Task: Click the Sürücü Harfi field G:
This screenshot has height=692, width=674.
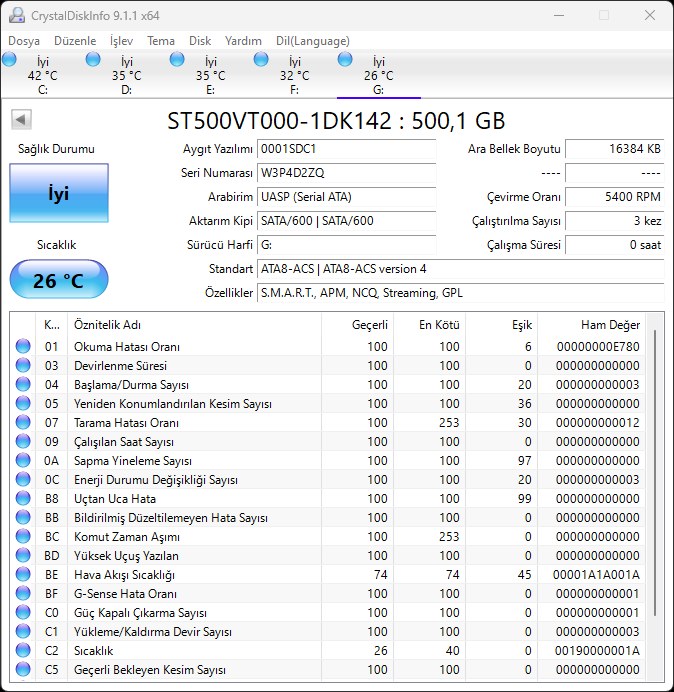Action: (346, 244)
